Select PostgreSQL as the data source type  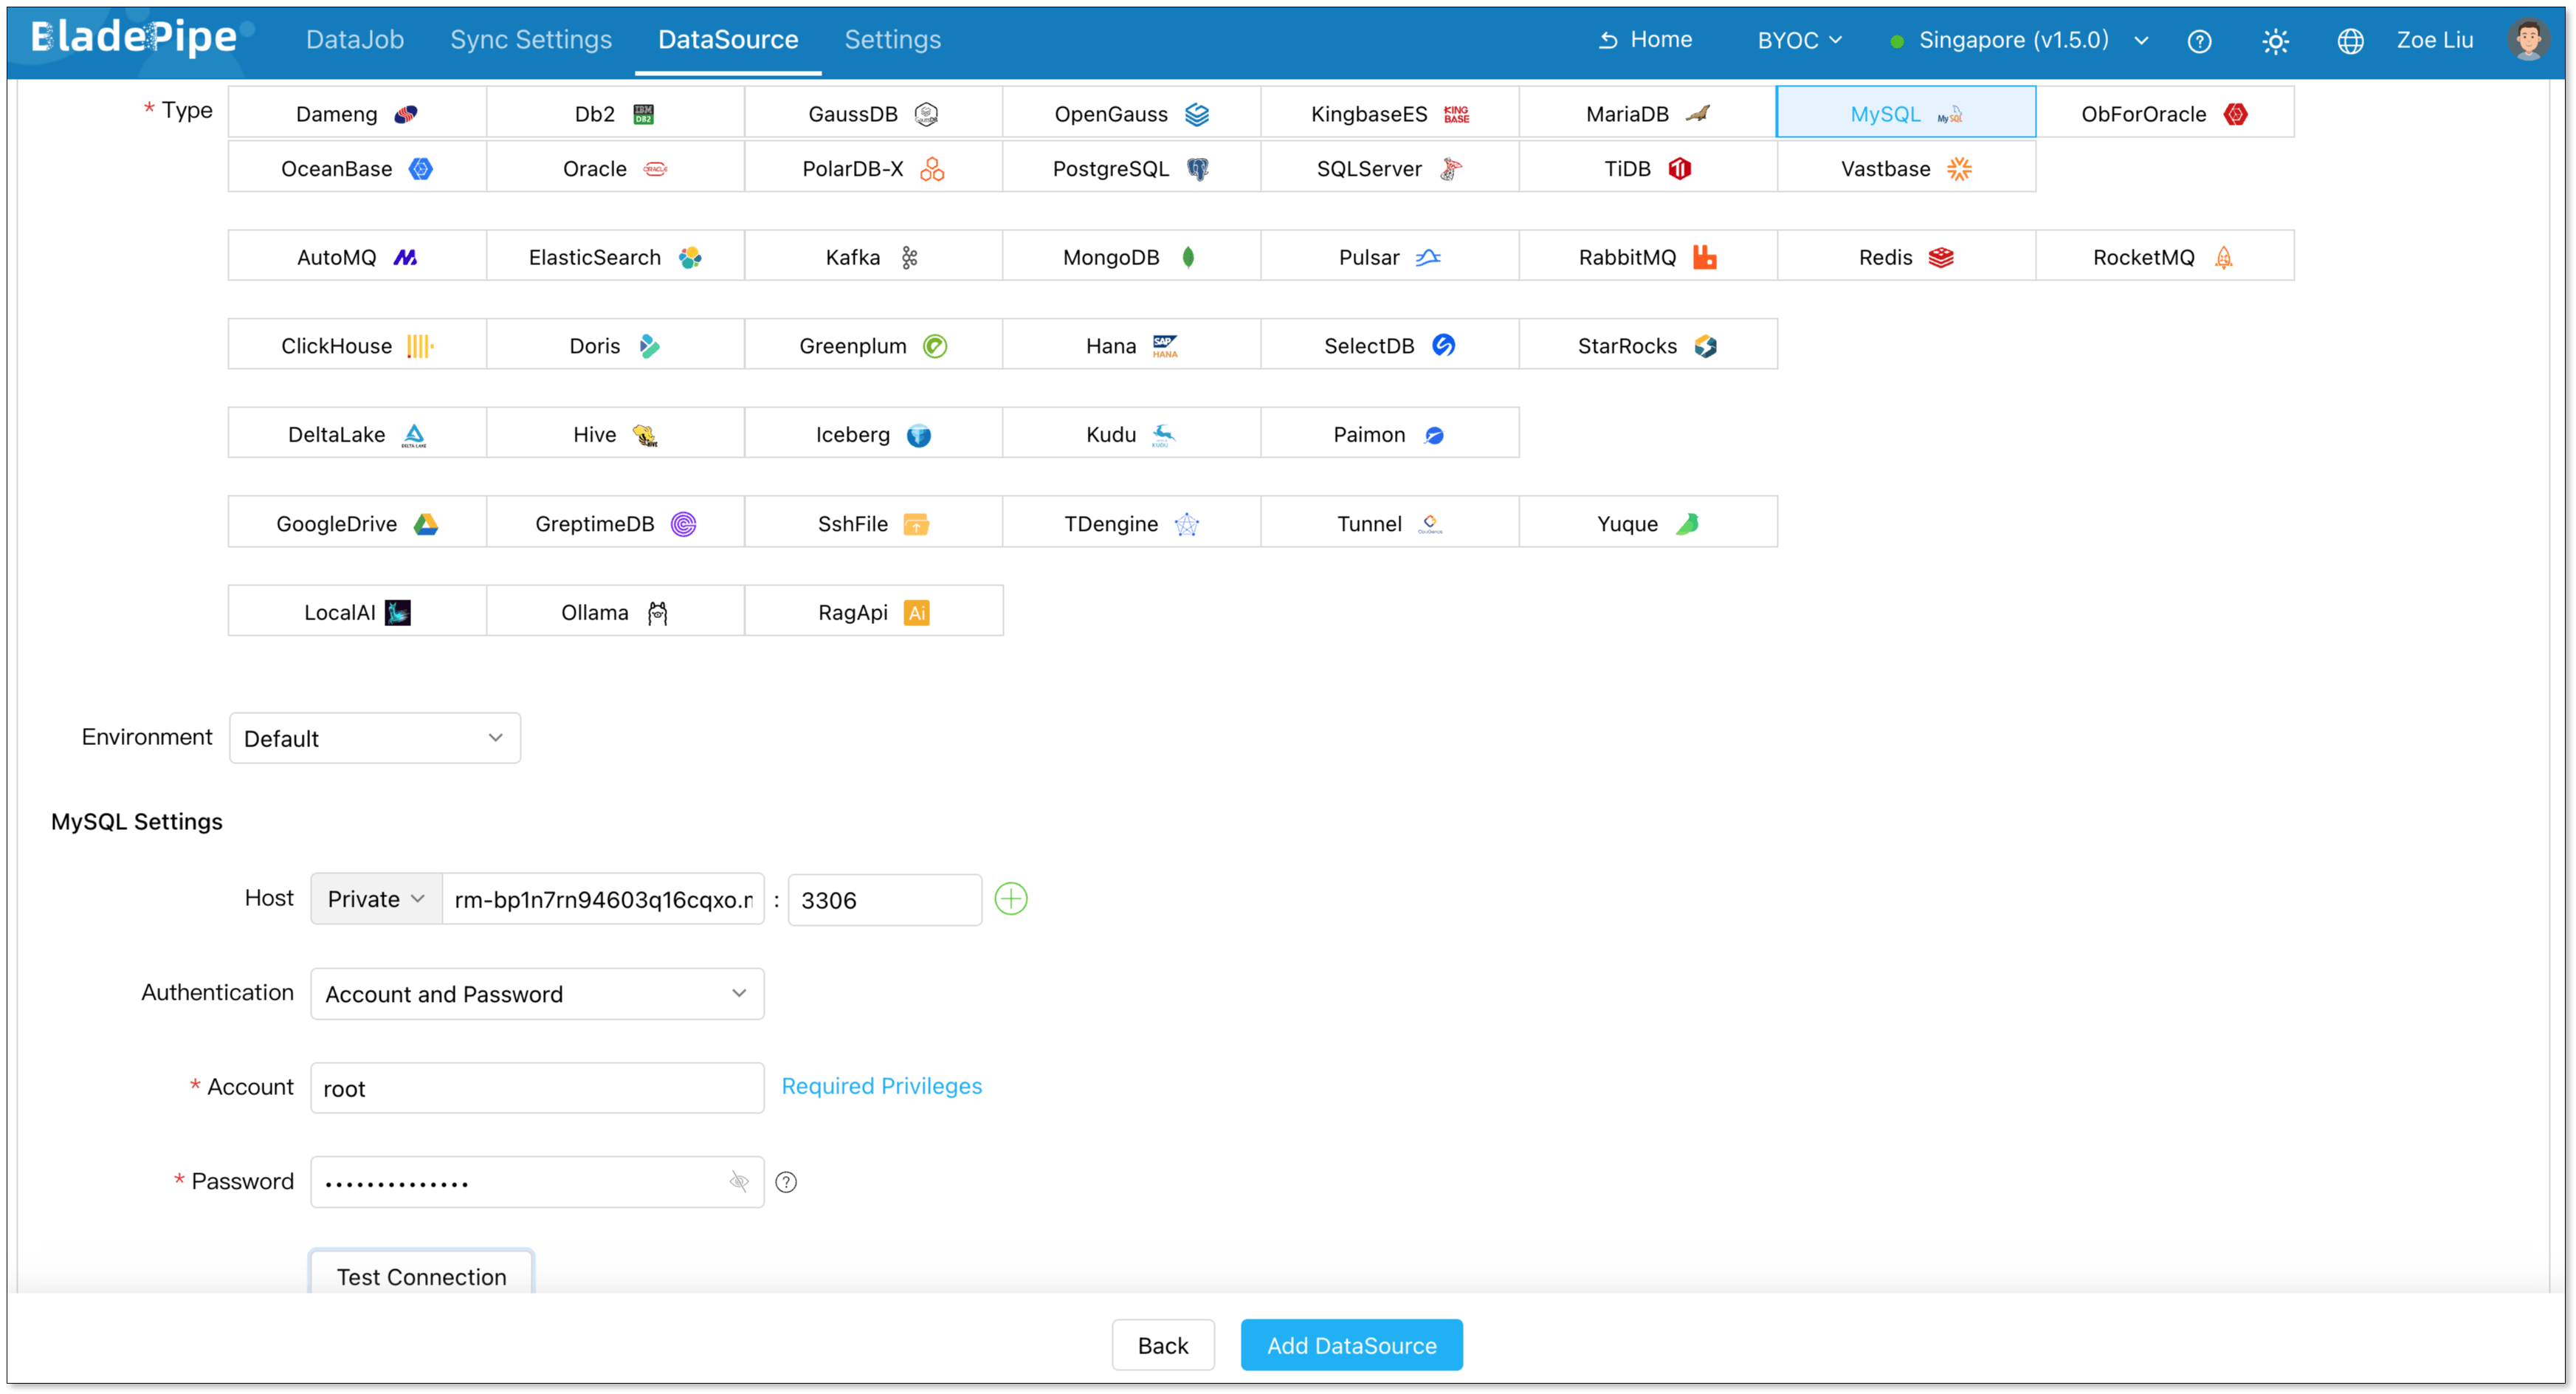coord(1129,167)
